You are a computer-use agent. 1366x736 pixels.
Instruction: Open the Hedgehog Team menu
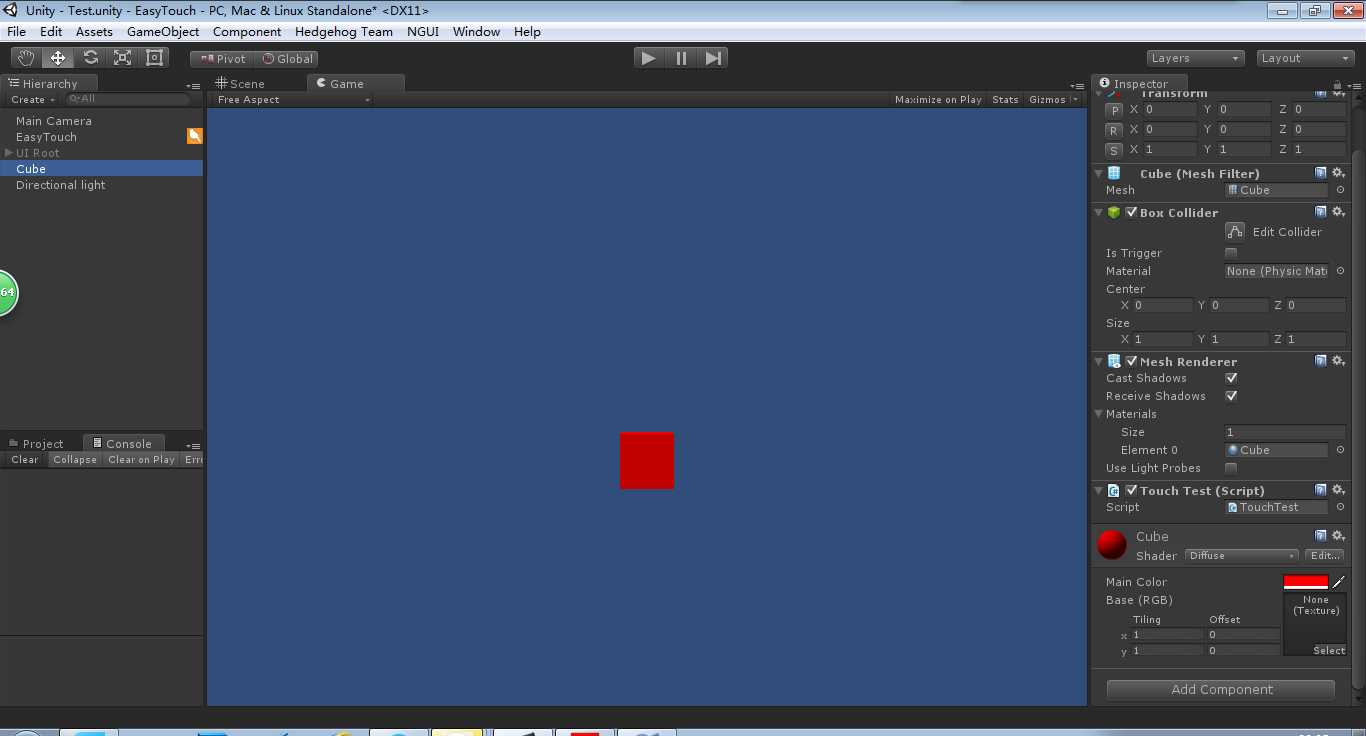click(x=344, y=31)
